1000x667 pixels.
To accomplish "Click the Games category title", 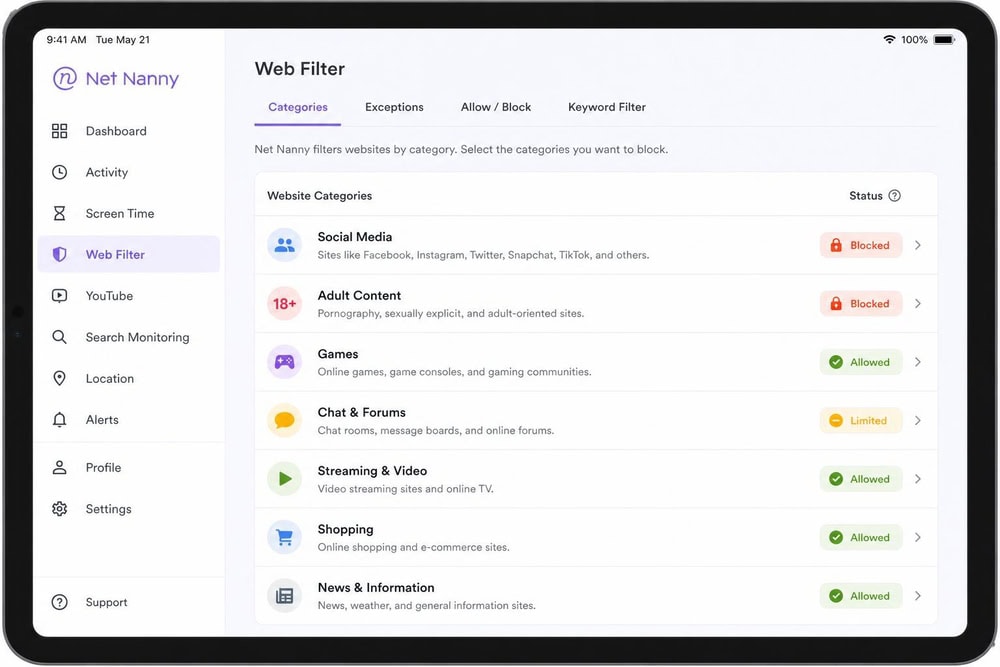I will click(x=338, y=354).
